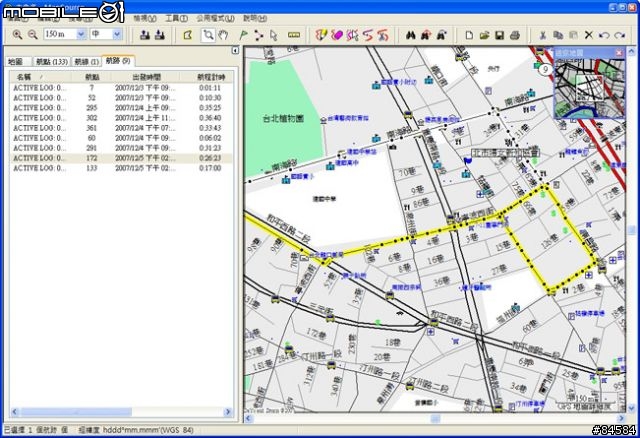The height and width of the screenshot is (438, 640).
Task: Open the 檢視(V) menu
Action: pyautogui.click(x=145, y=18)
